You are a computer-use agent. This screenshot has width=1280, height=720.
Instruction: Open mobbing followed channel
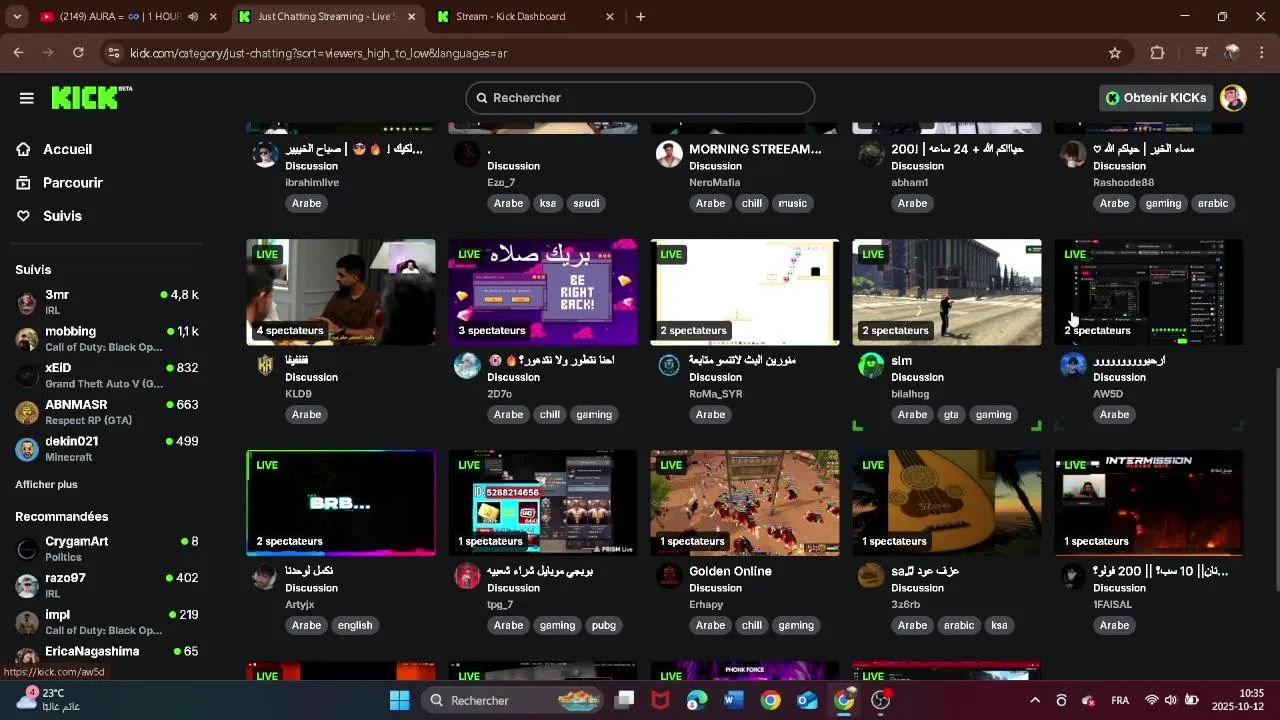pyautogui.click(x=107, y=338)
